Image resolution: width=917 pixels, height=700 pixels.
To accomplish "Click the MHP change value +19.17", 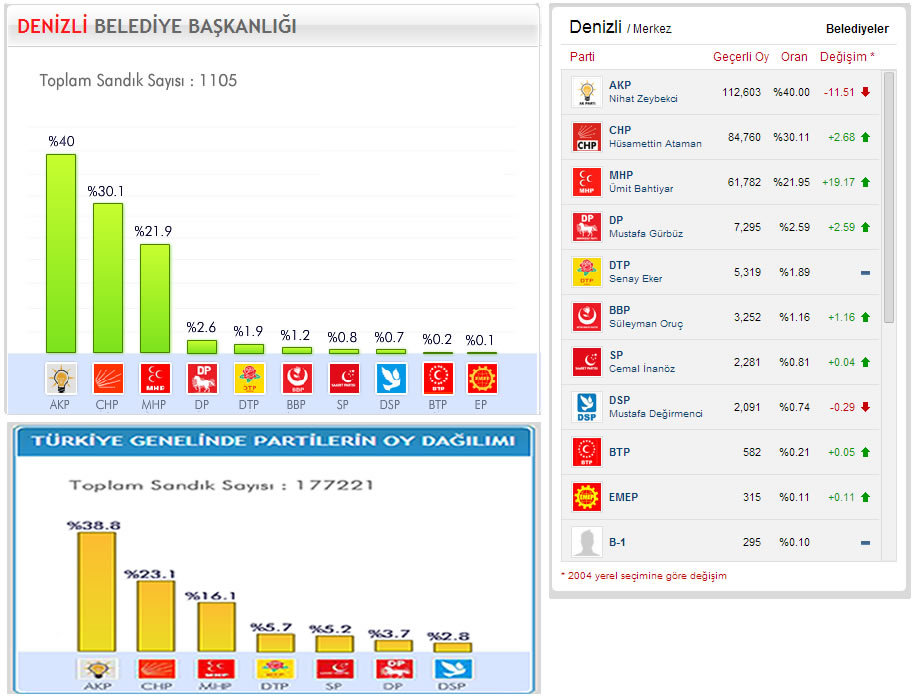I will 839,182.
